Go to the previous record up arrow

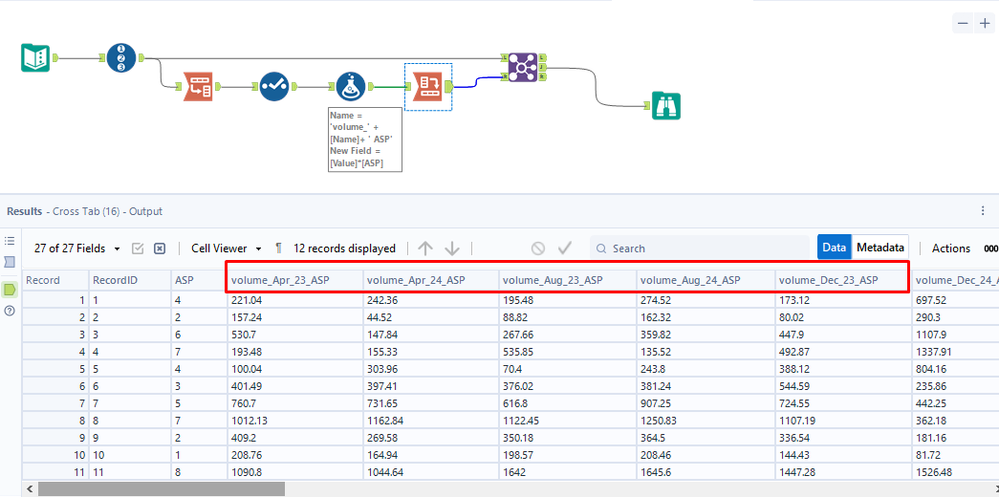coord(426,248)
